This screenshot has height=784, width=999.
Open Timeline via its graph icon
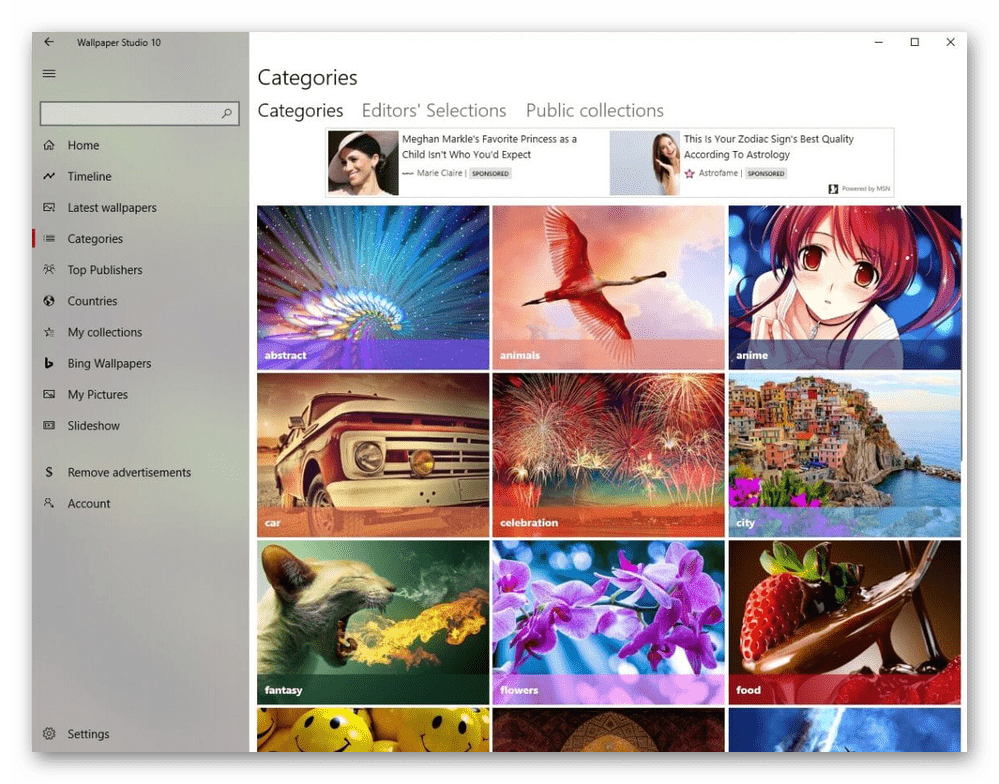pyautogui.click(x=49, y=177)
